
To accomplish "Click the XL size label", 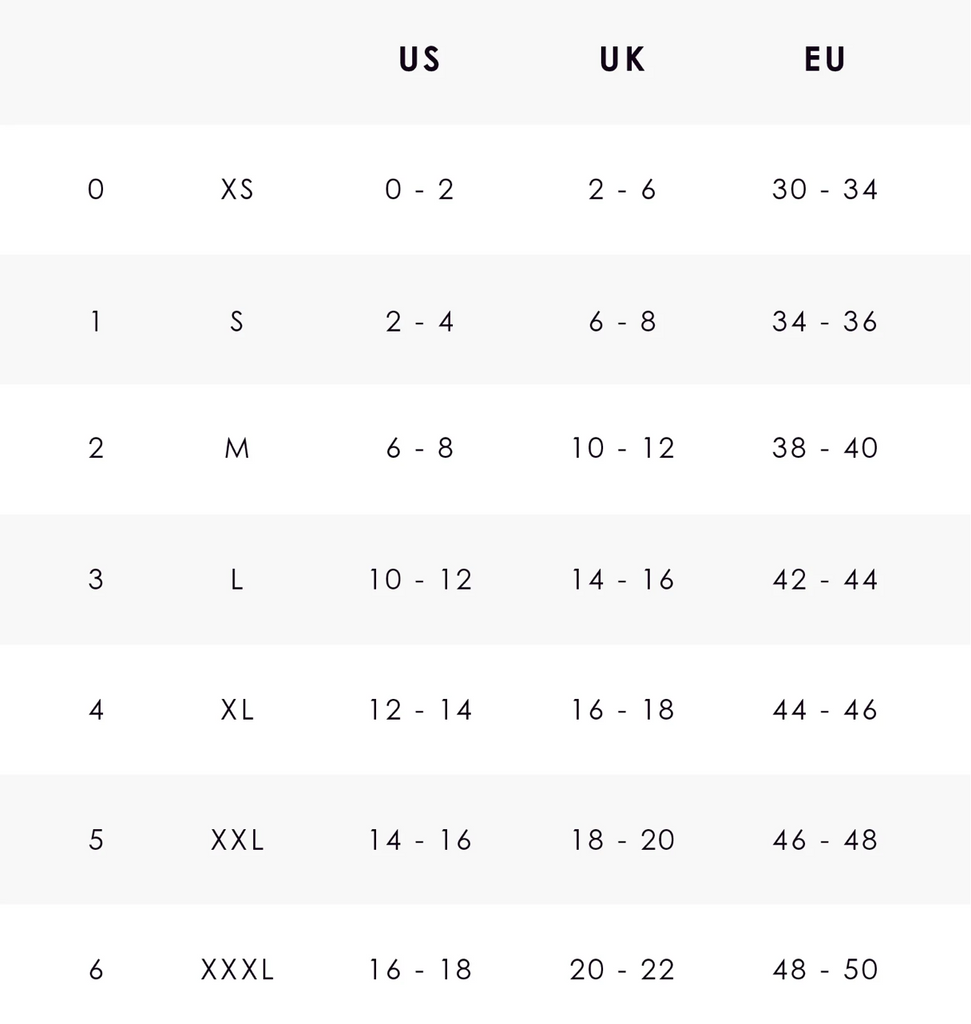I will pyautogui.click(x=237, y=710).
